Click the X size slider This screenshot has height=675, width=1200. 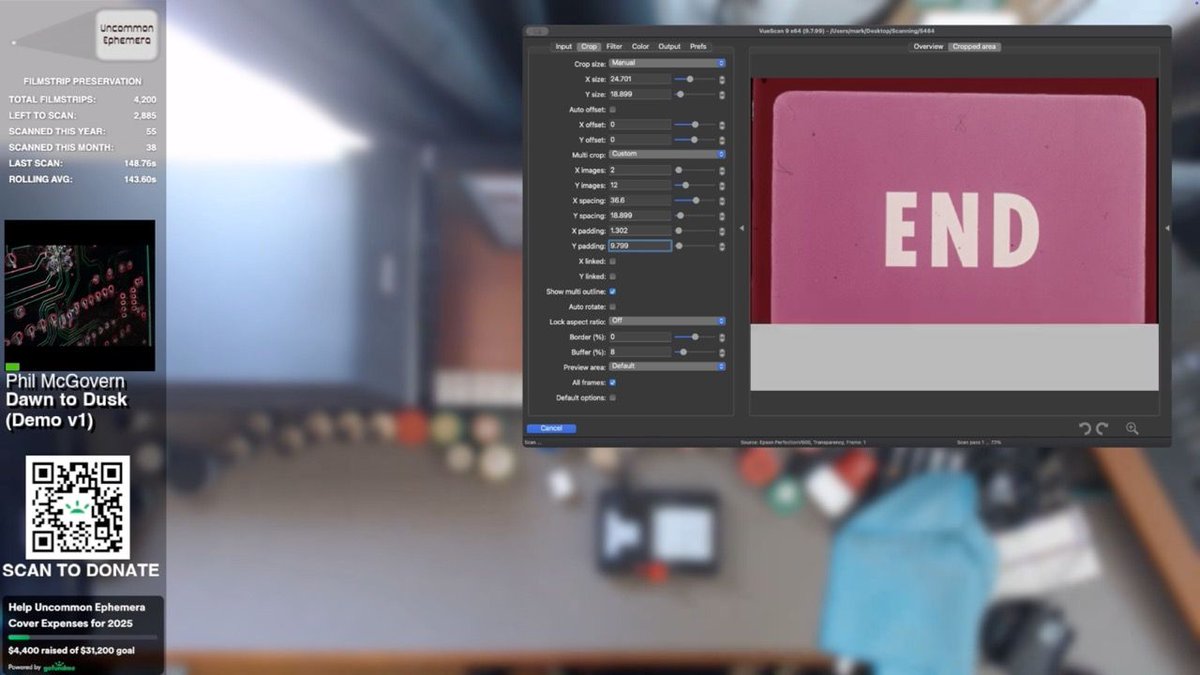694,79
